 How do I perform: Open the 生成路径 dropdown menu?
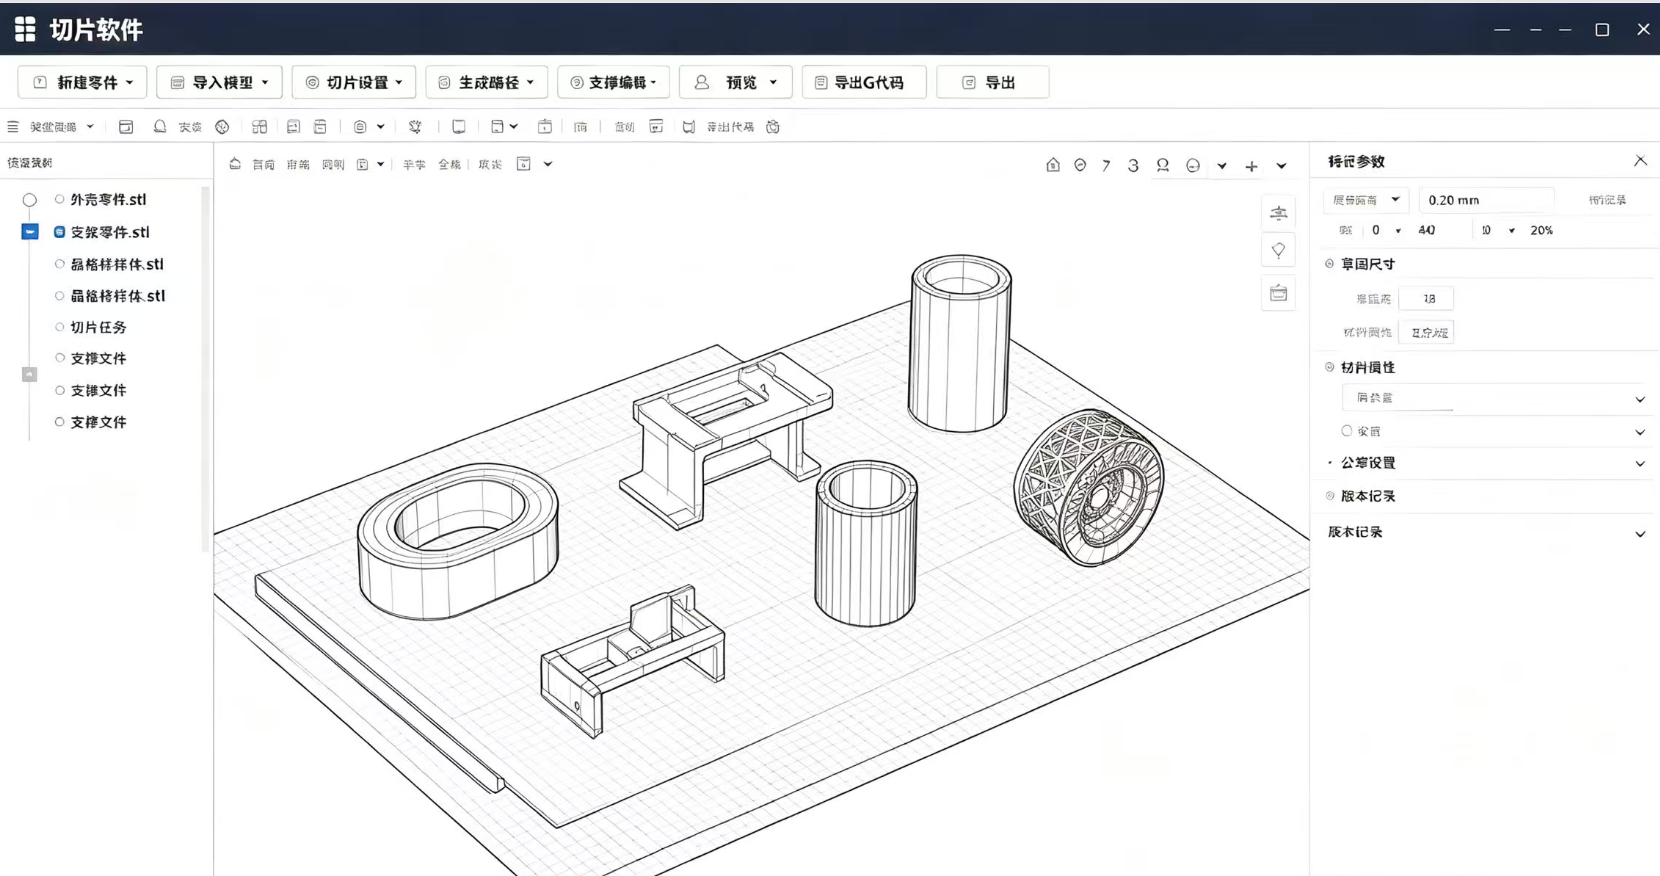[487, 82]
